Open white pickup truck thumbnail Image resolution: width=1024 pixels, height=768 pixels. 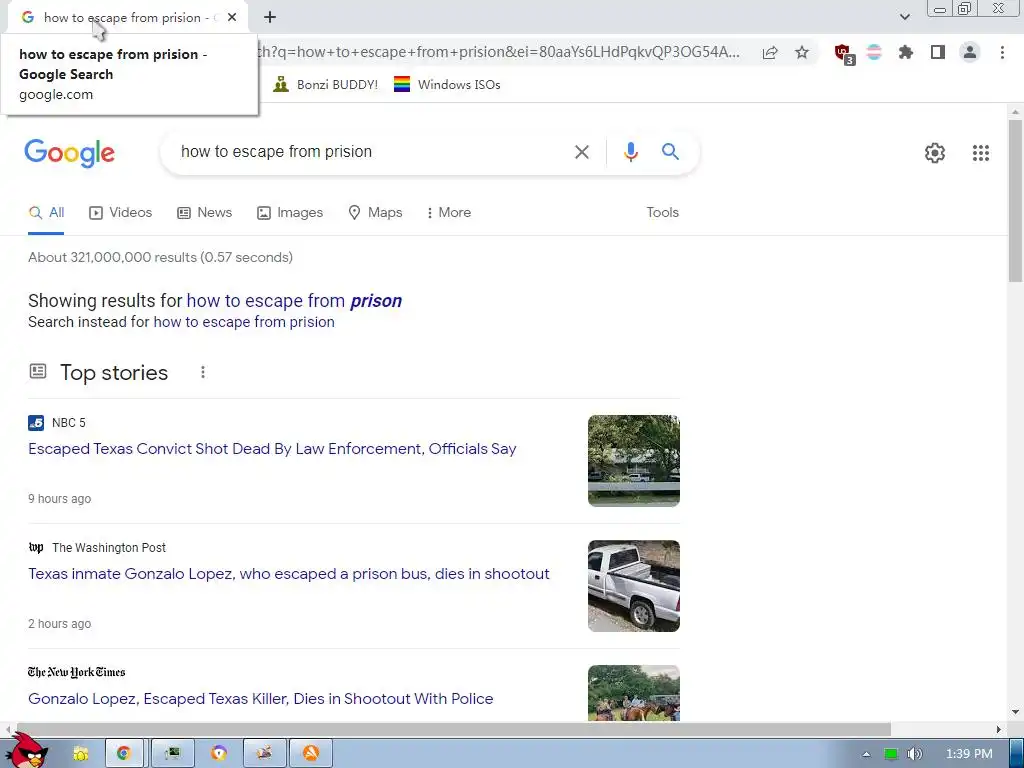[x=633, y=586]
